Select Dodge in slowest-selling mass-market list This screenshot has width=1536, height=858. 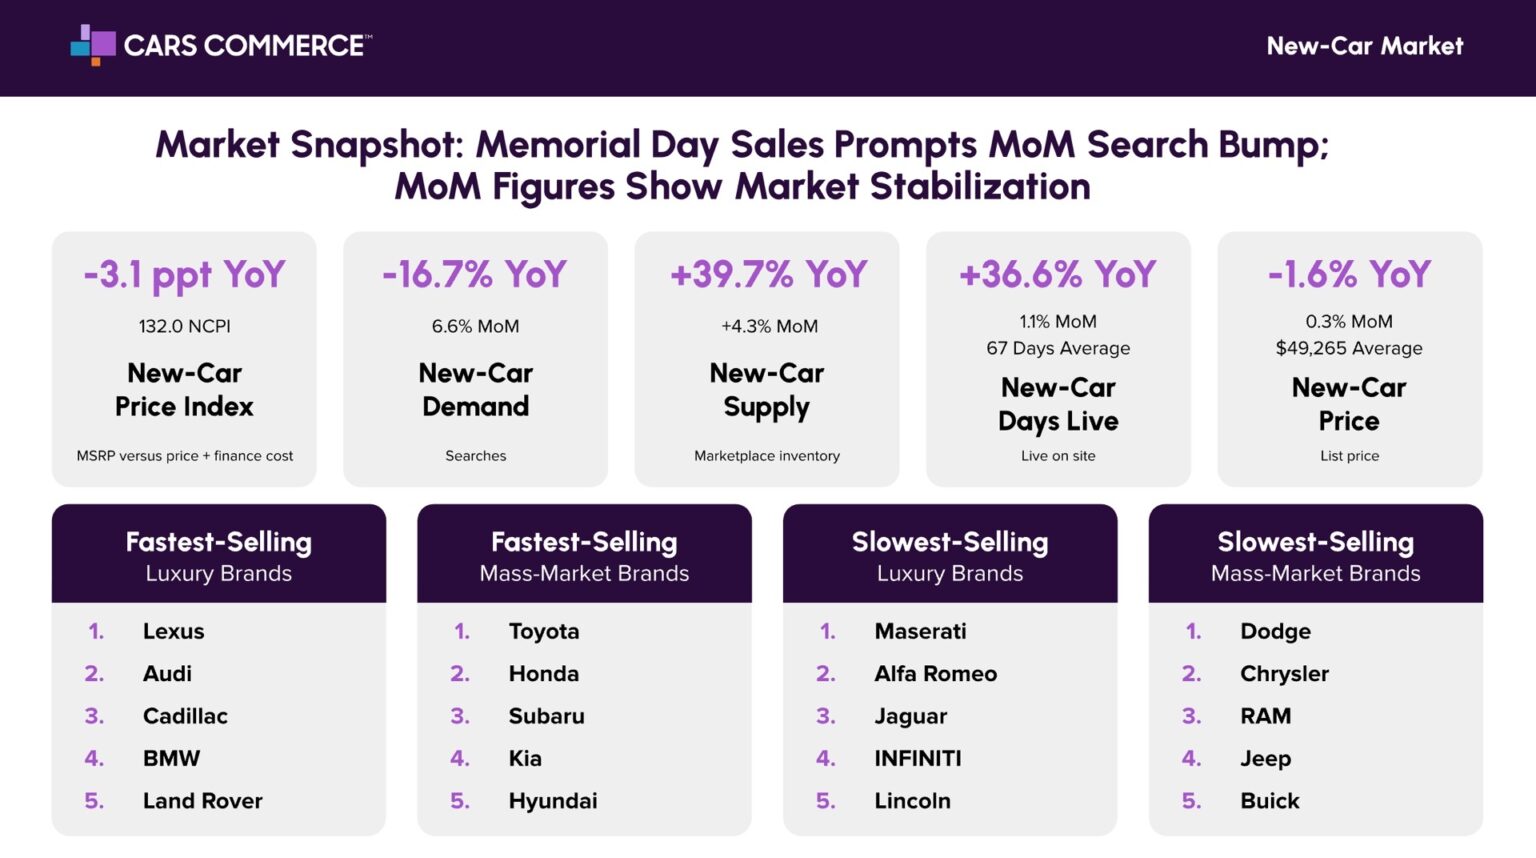[x=1275, y=631]
